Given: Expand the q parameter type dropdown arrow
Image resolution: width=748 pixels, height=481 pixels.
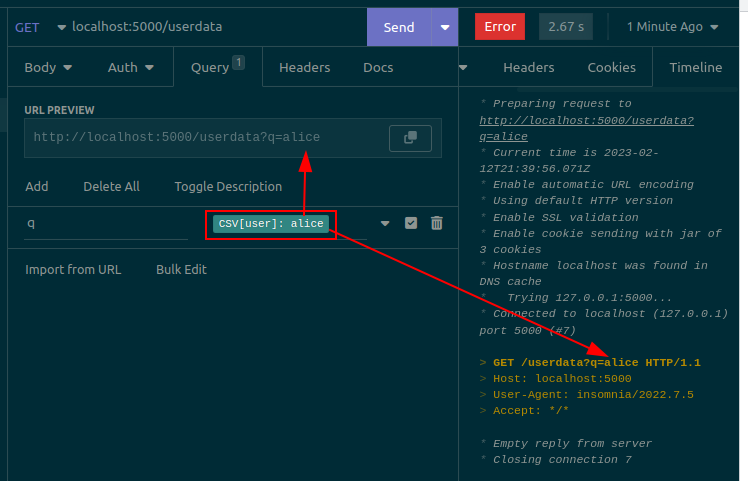Looking at the screenshot, I should [x=385, y=223].
